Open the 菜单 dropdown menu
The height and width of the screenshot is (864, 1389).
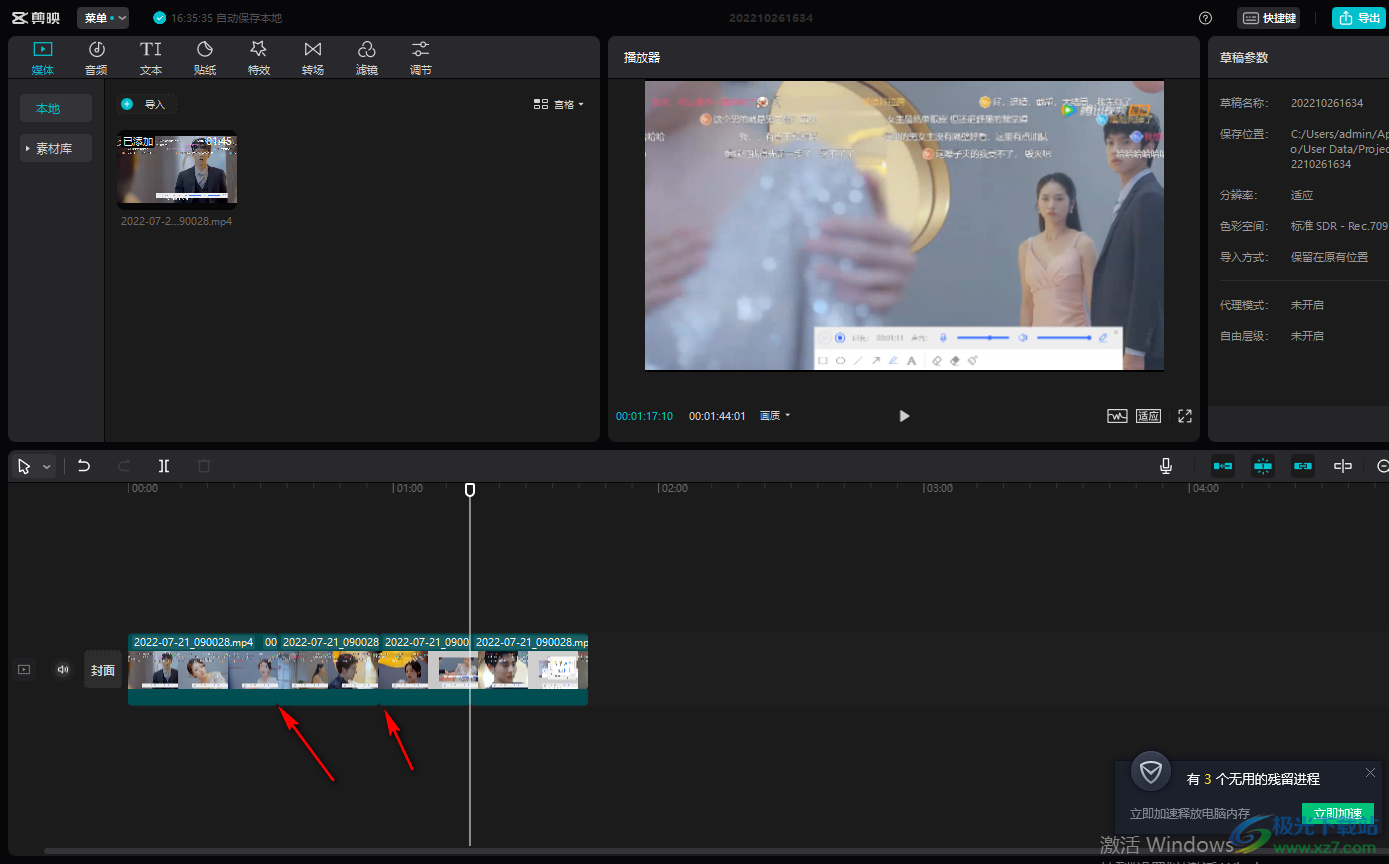pos(103,18)
